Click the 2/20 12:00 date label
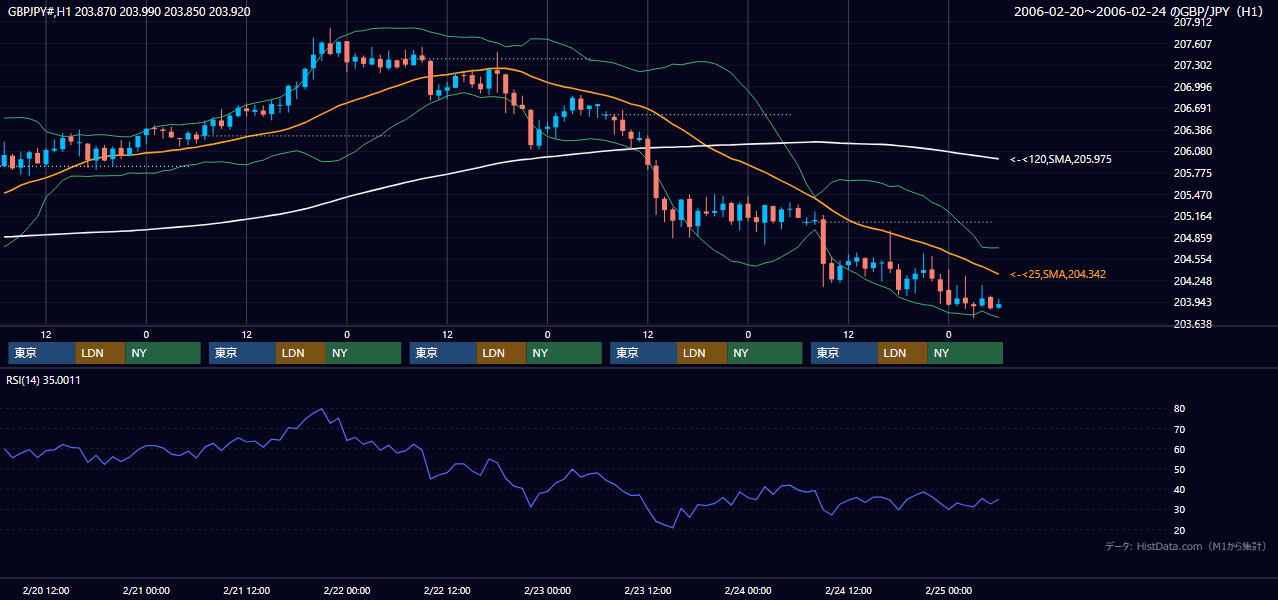The image size is (1278, 600). point(45,590)
